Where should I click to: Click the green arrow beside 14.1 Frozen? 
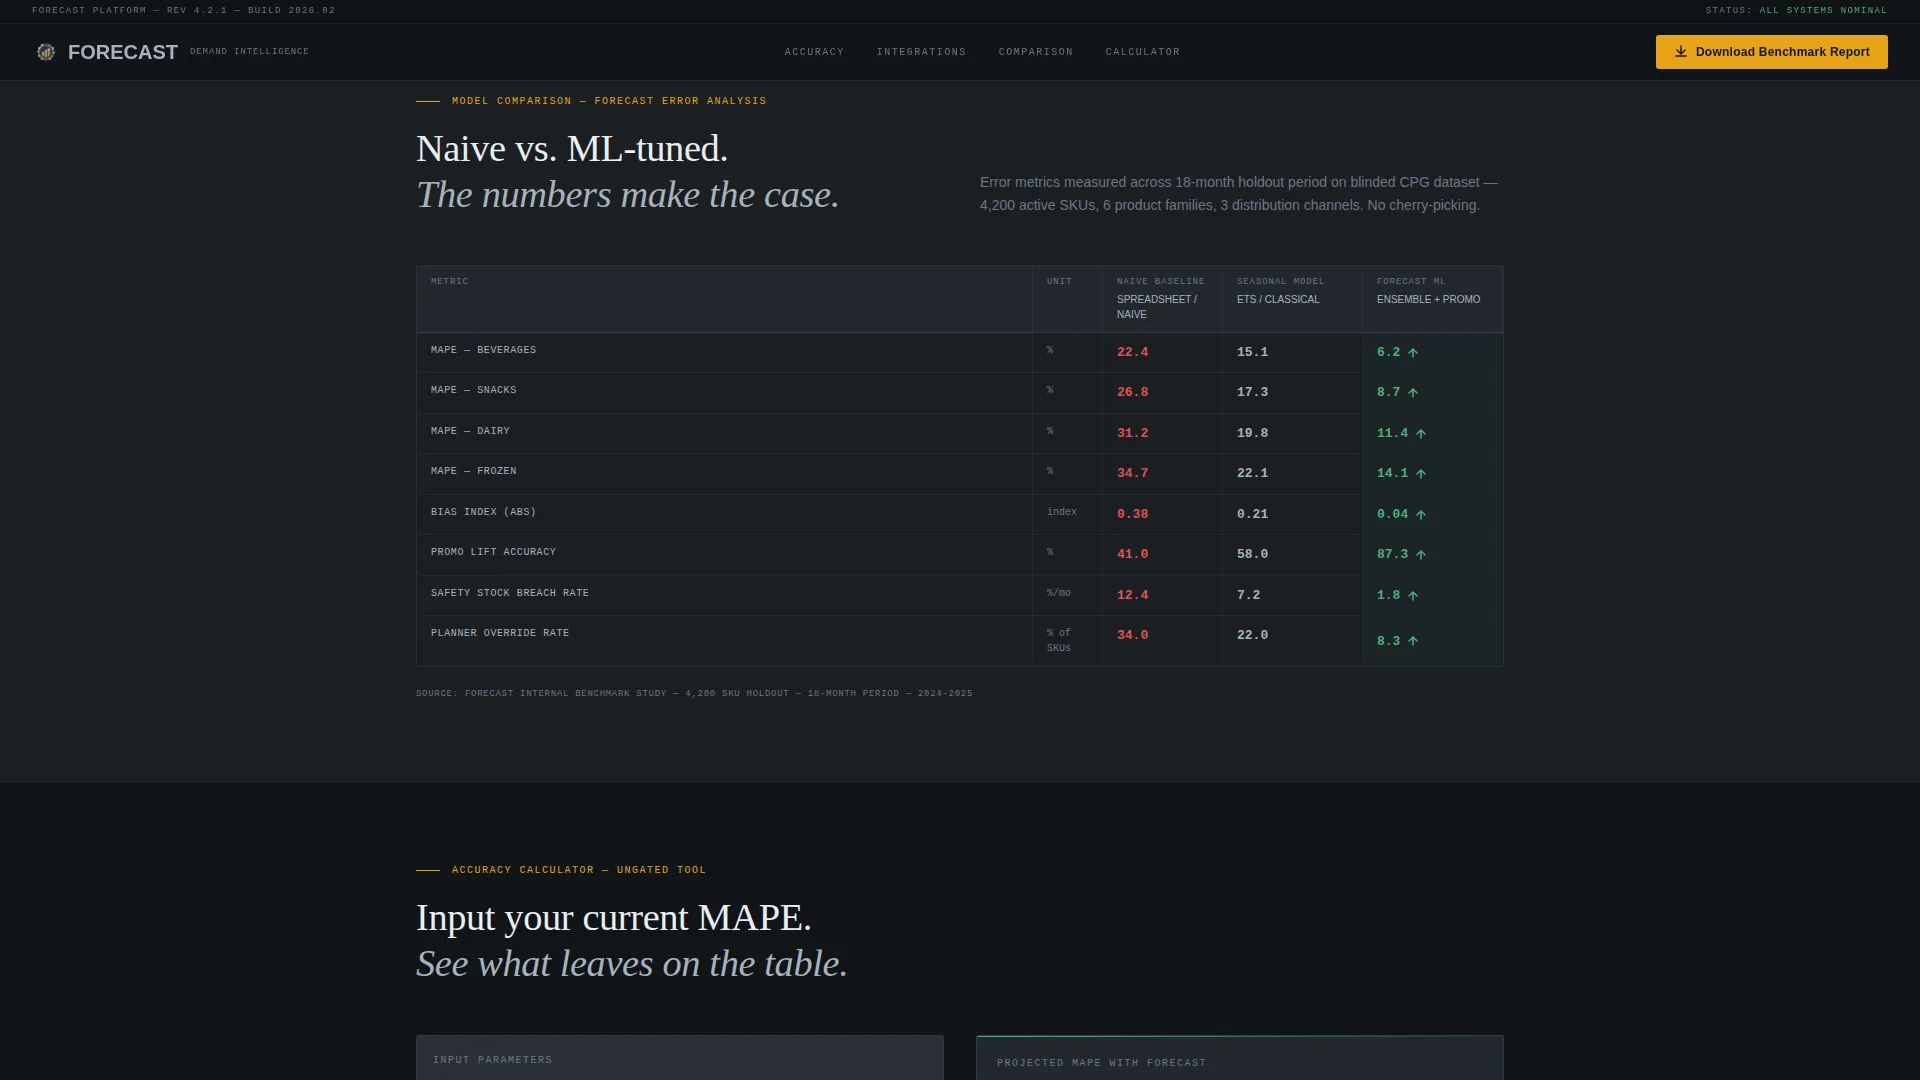point(1421,474)
